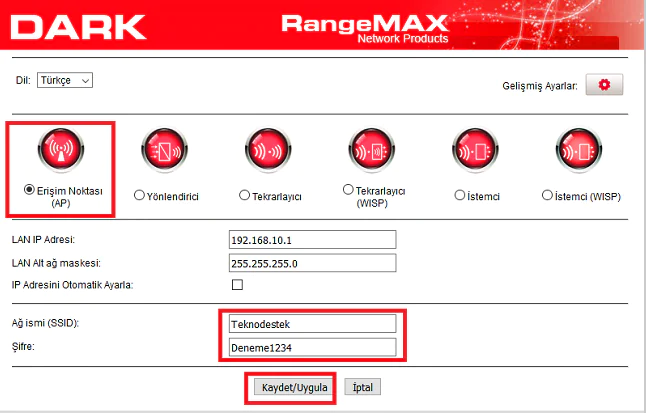Click the Tekrarlayıcı repeater mode icon
Screen dimensions: 646x413
point(268,150)
